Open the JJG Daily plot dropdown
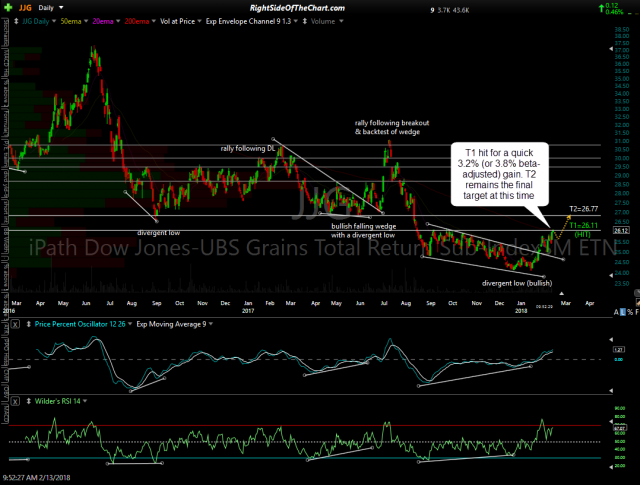The width and height of the screenshot is (640, 485). pos(53,21)
